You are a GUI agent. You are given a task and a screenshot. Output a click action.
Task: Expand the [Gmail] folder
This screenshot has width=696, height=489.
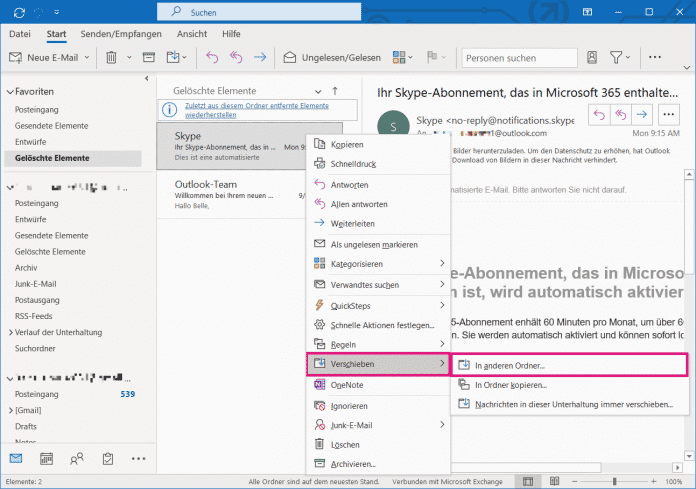[11, 410]
